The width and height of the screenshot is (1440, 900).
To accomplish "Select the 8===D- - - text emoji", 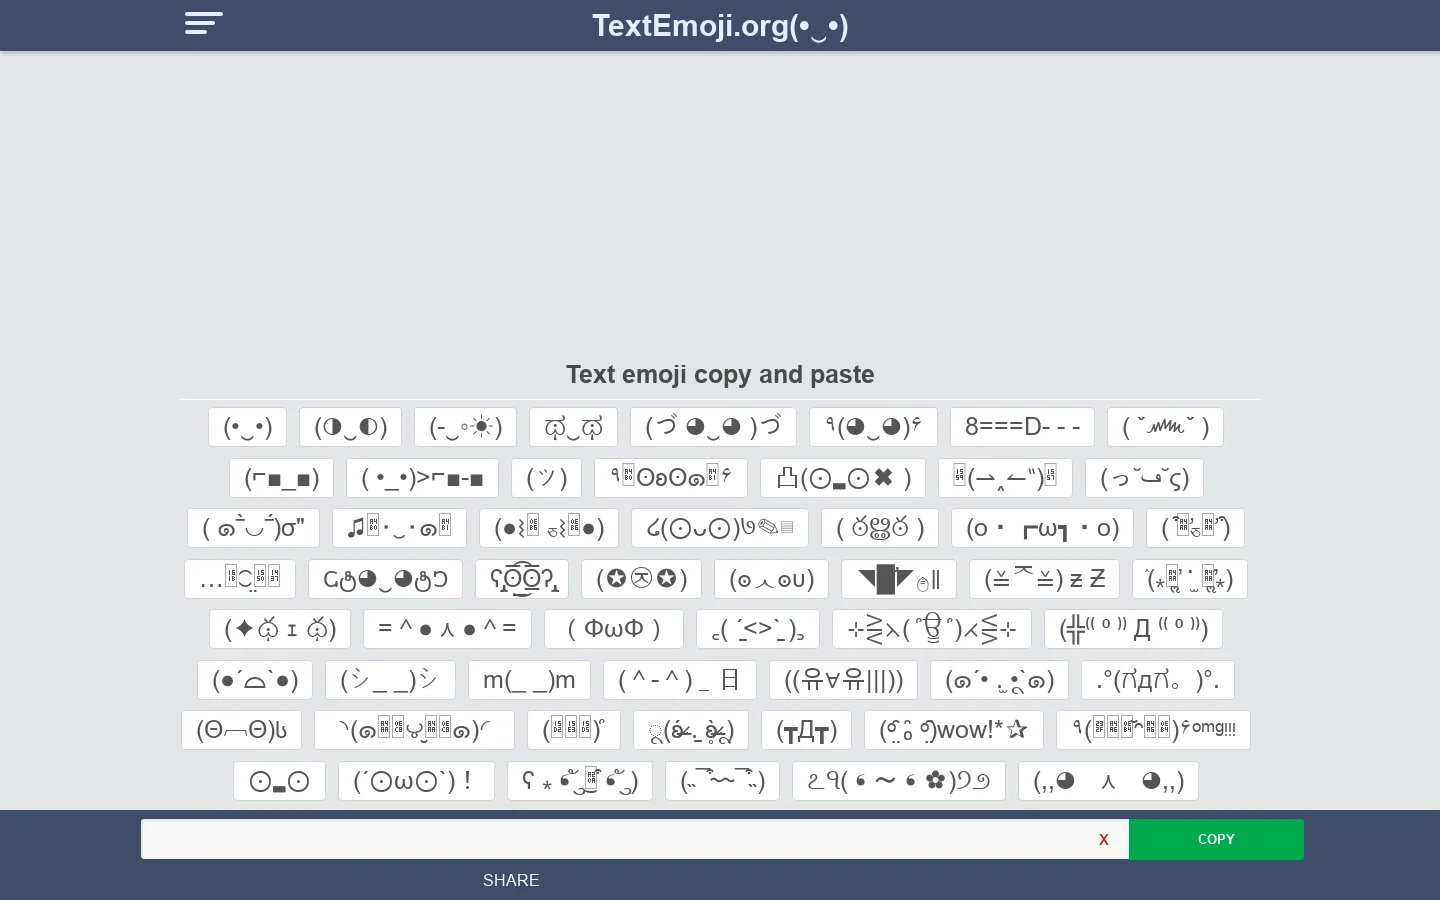I will (1022, 427).
